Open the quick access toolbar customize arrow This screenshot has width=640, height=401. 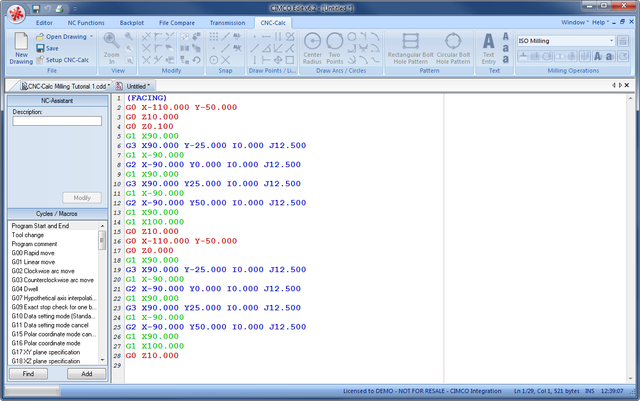coord(75,8)
